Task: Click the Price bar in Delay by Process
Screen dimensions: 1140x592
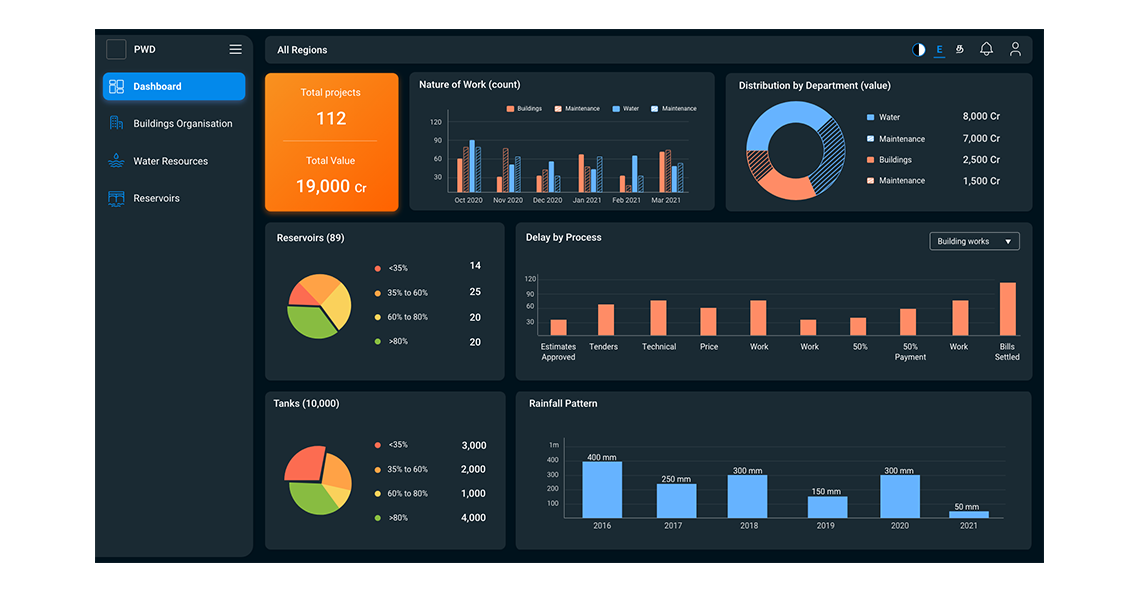Action: [708, 321]
